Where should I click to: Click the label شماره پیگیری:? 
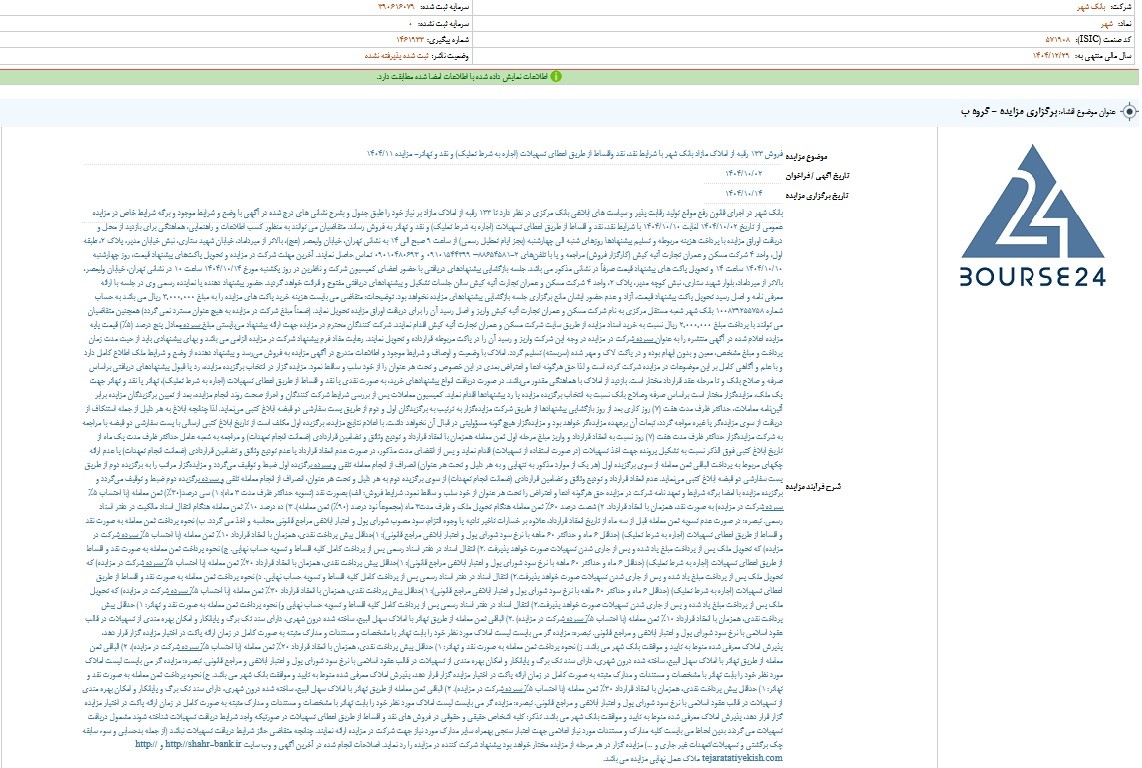[449, 39]
